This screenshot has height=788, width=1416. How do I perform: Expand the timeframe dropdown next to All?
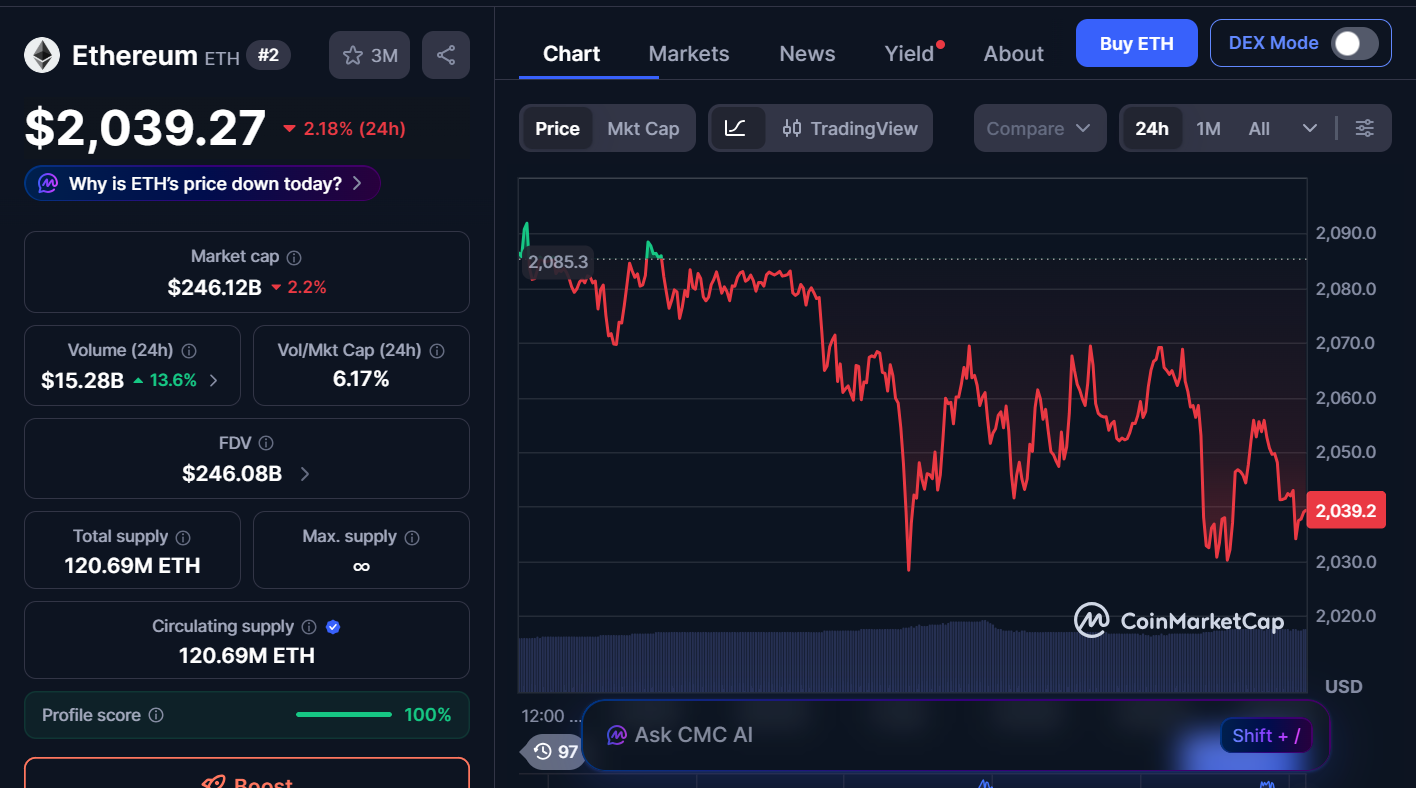coord(1309,128)
